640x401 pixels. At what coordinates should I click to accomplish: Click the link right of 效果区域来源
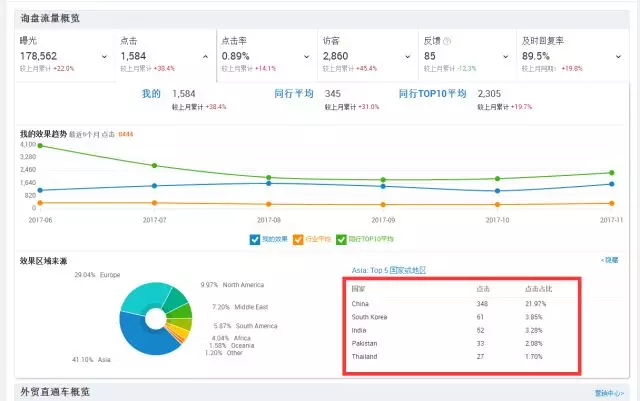click(609, 260)
